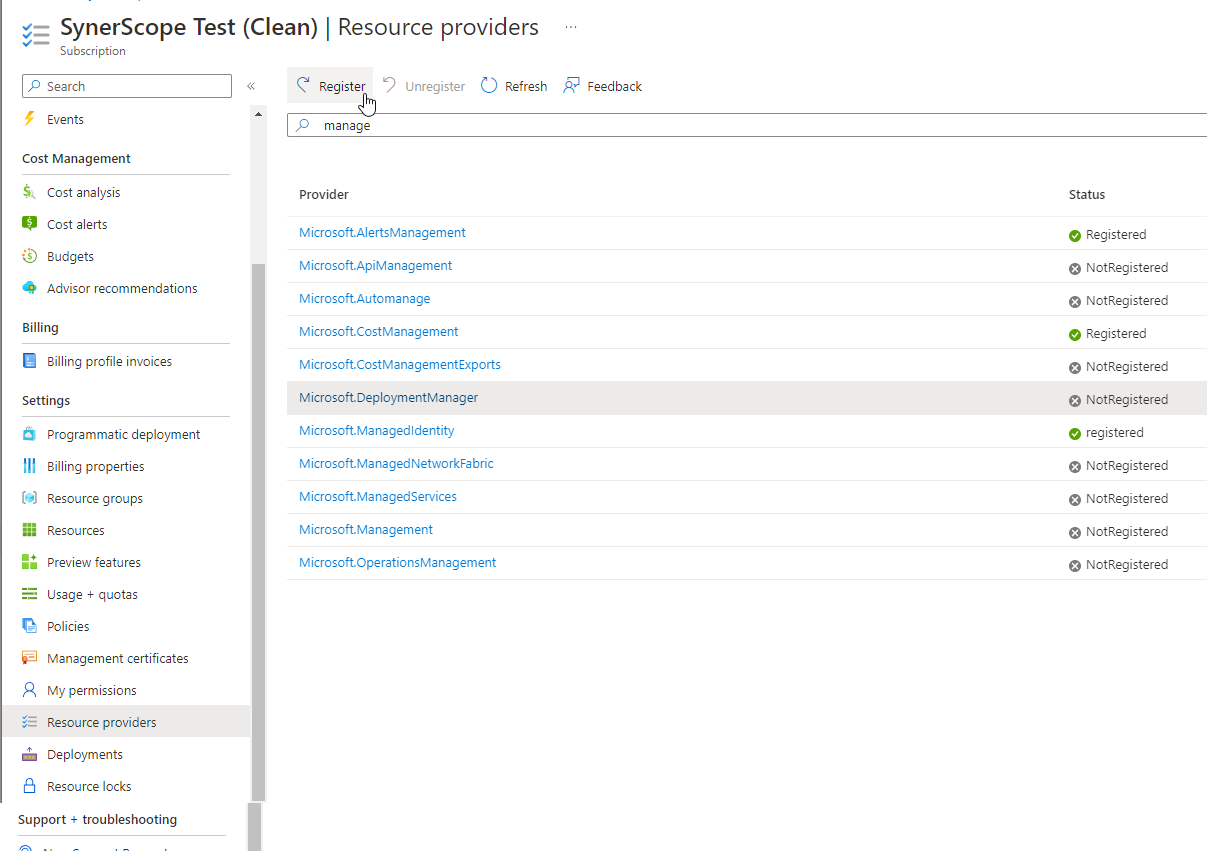Click the Deployments icon in sidebar
Image resolution: width=1207 pixels, height=851 pixels.
[31, 753]
